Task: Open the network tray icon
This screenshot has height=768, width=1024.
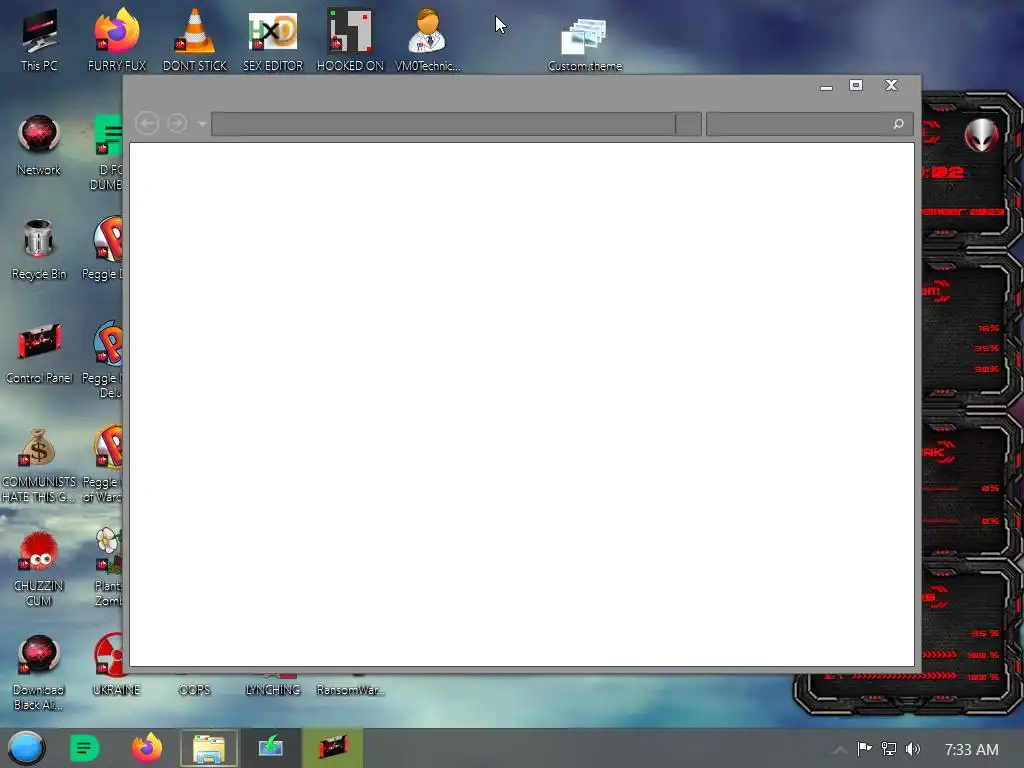Action: tap(889, 749)
